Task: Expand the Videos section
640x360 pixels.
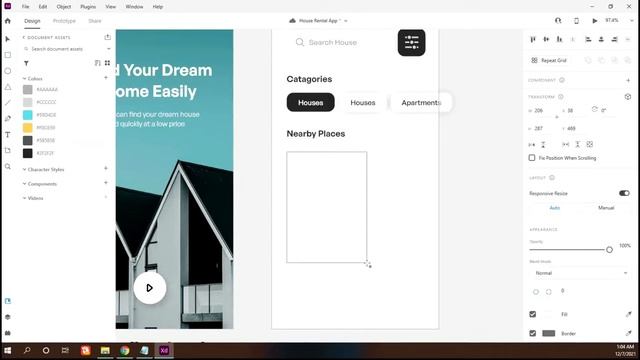Action: [24, 198]
